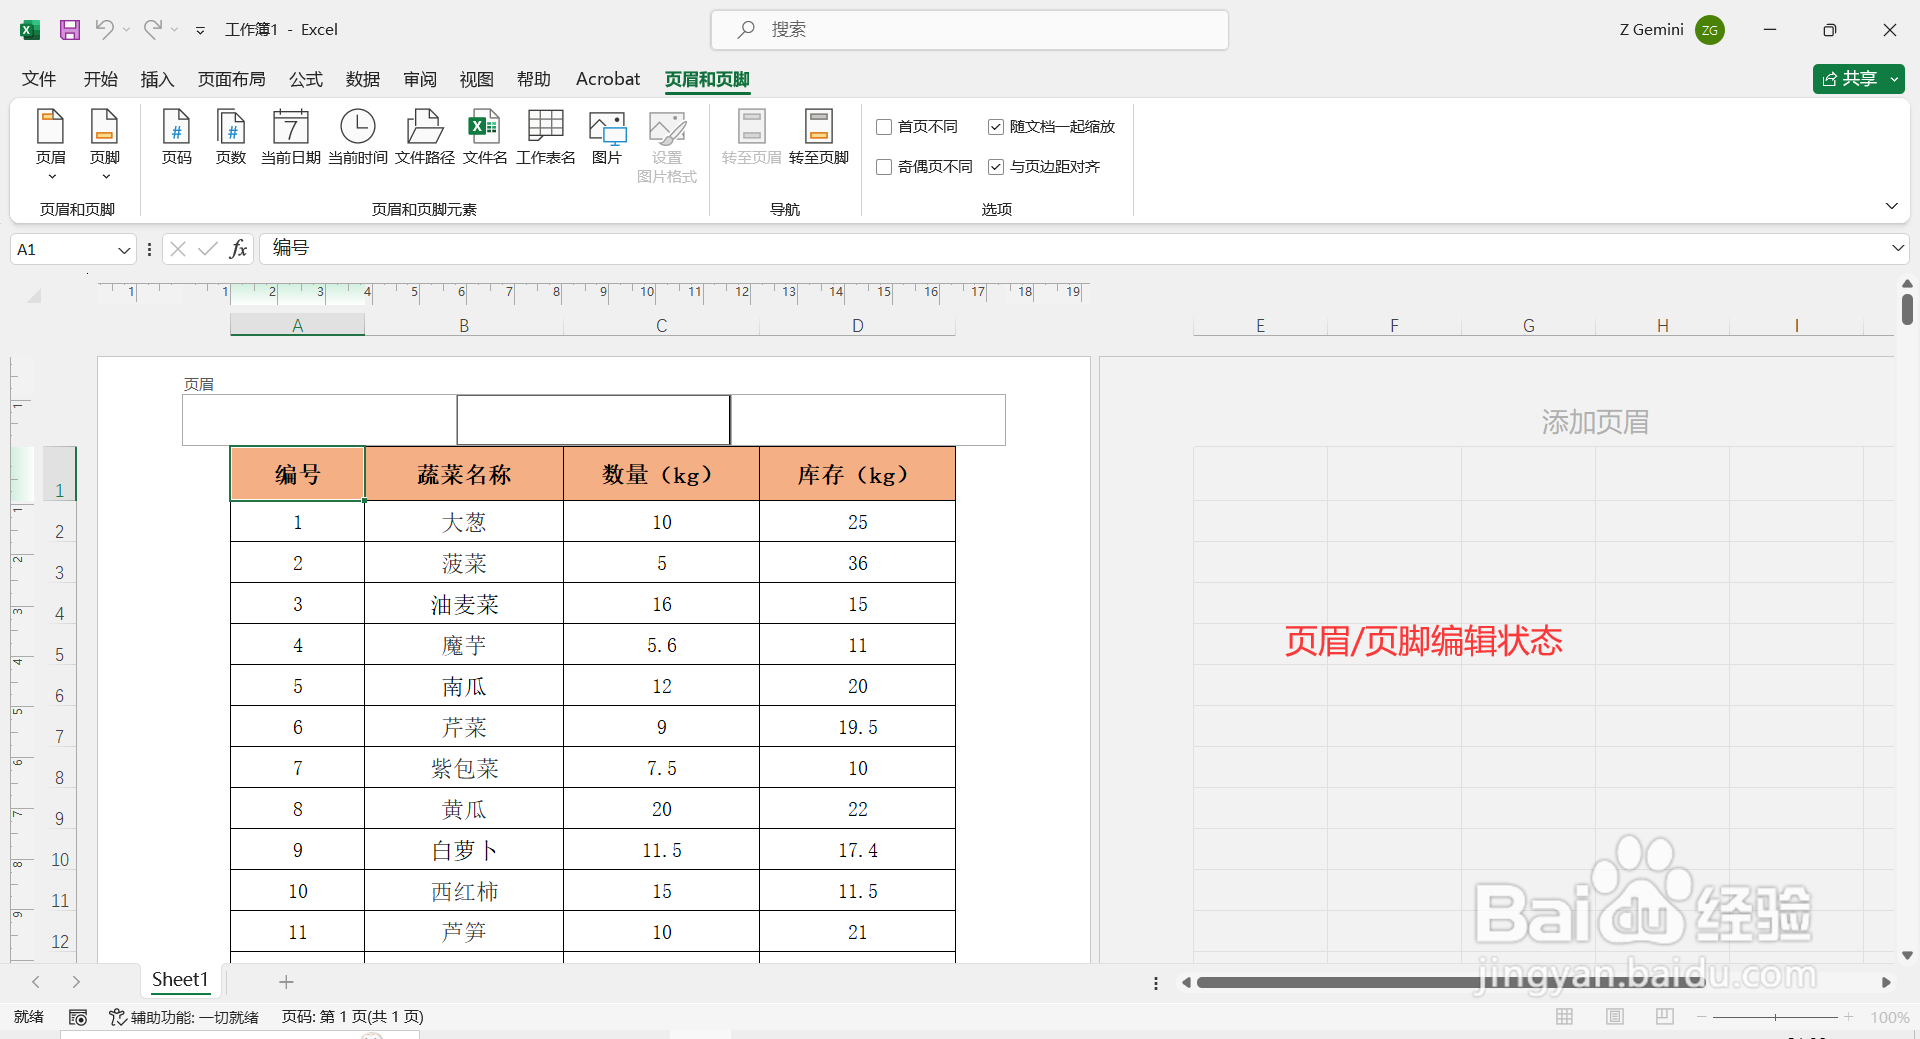Image resolution: width=1920 pixels, height=1039 pixels.
Task: Click the insert function fx icon
Action: pyautogui.click(x=238, y=249)
